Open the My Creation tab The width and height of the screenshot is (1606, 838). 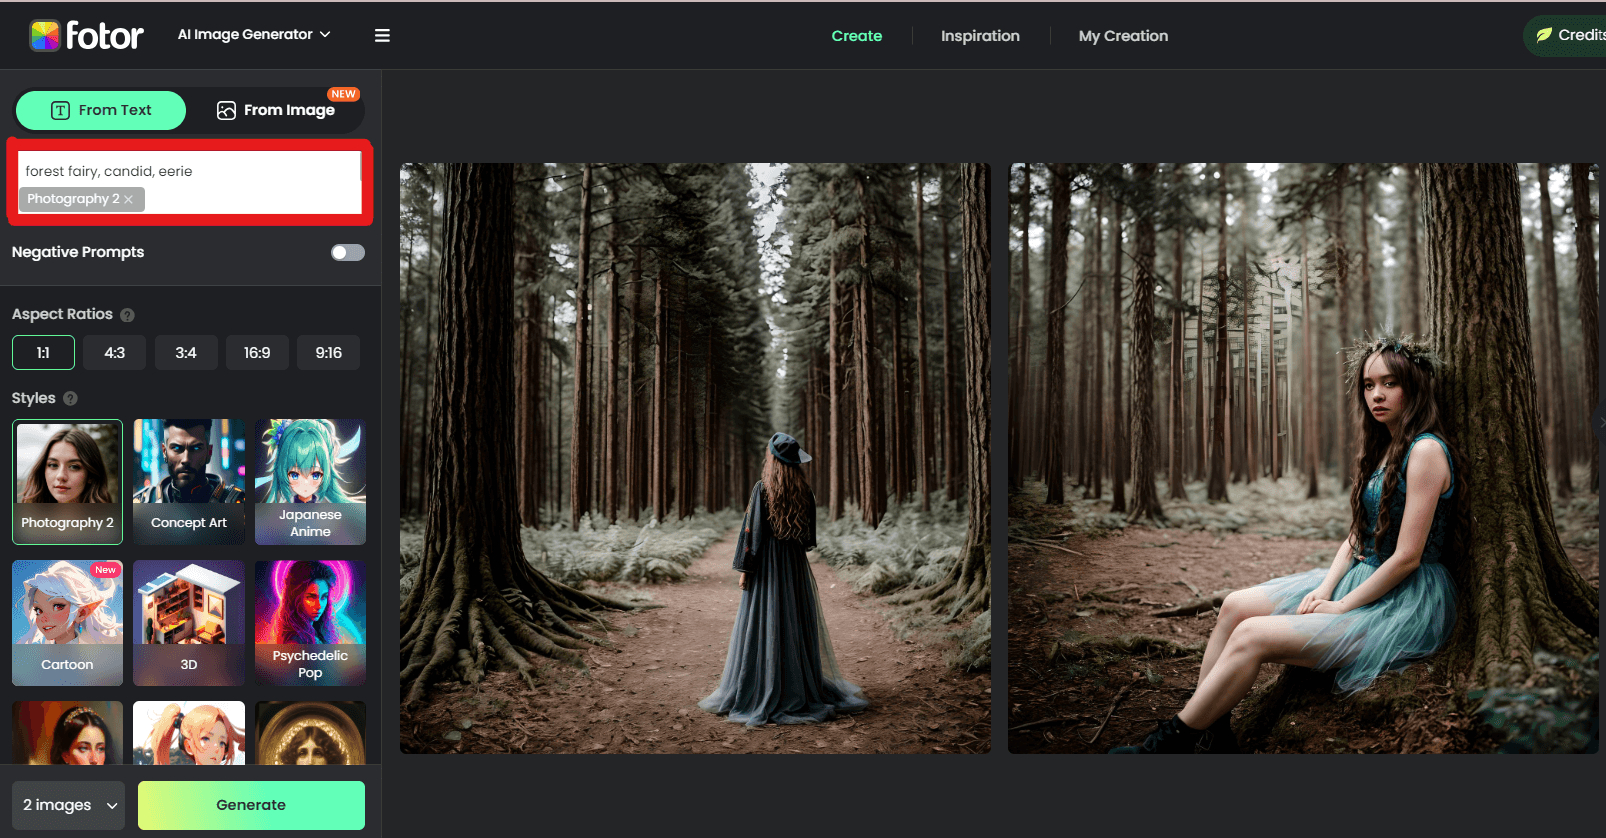pos(1123,36)
